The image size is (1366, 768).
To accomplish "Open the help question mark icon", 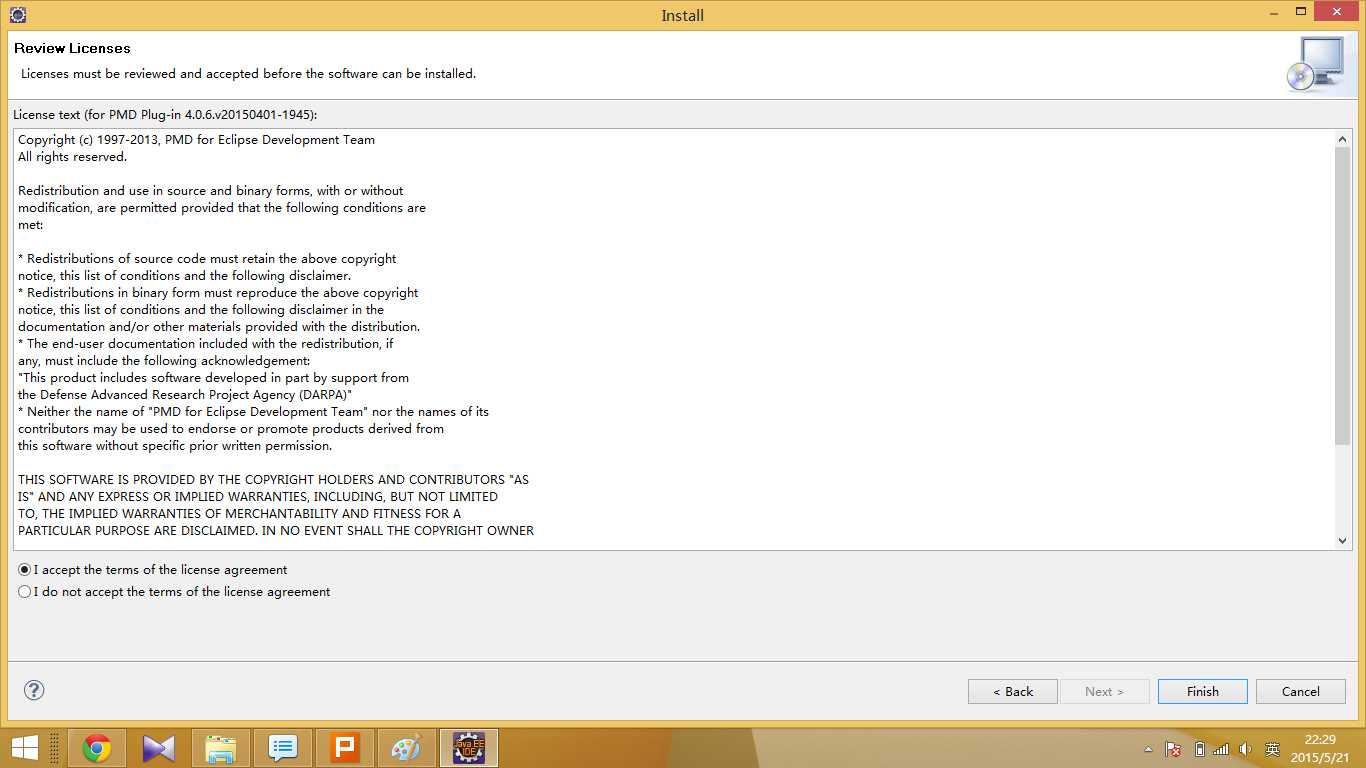I will click(x=34, y=690).
